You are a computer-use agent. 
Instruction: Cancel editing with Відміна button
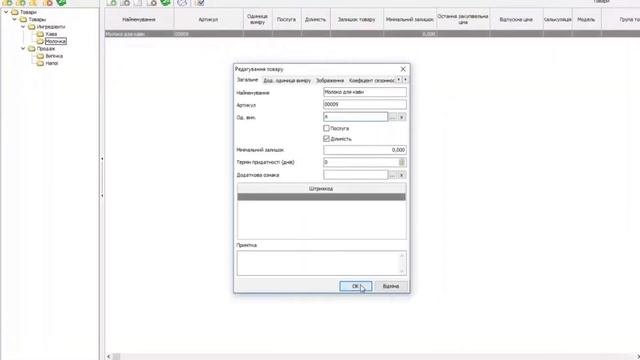(391, 286)
